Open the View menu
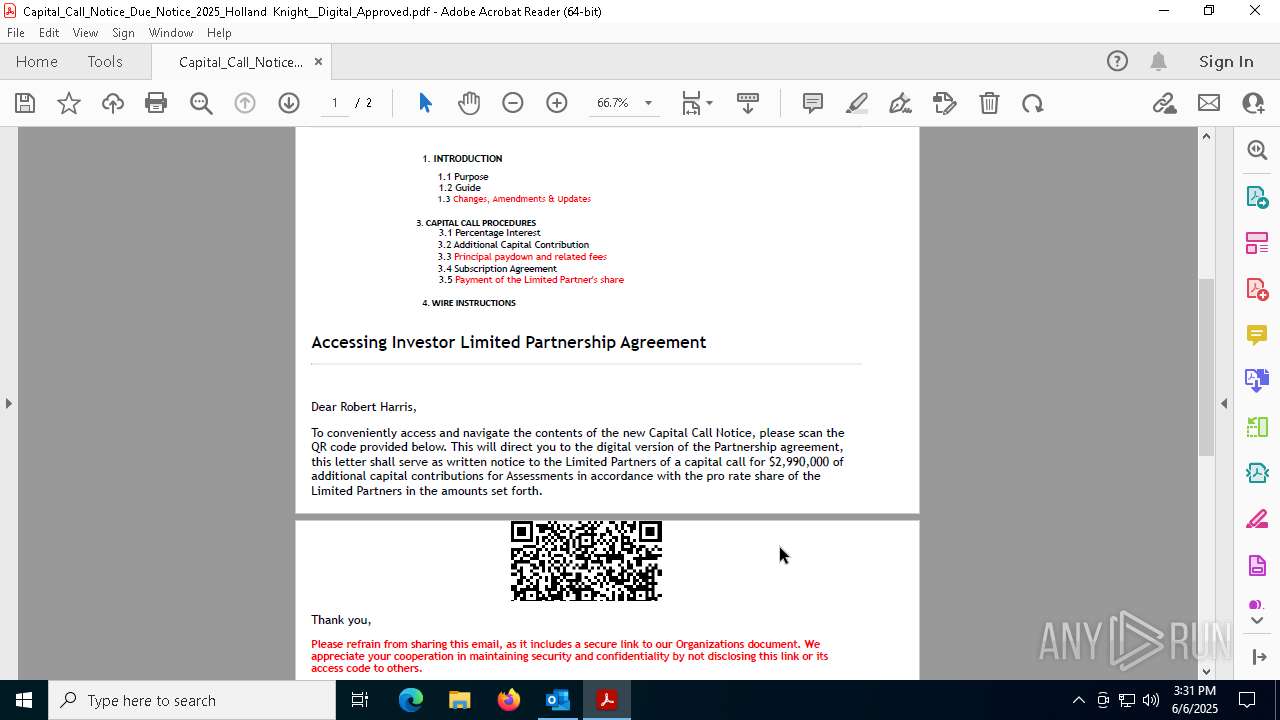The height and width of the screenshot is (720, 1280). click(x=85, y=33)
